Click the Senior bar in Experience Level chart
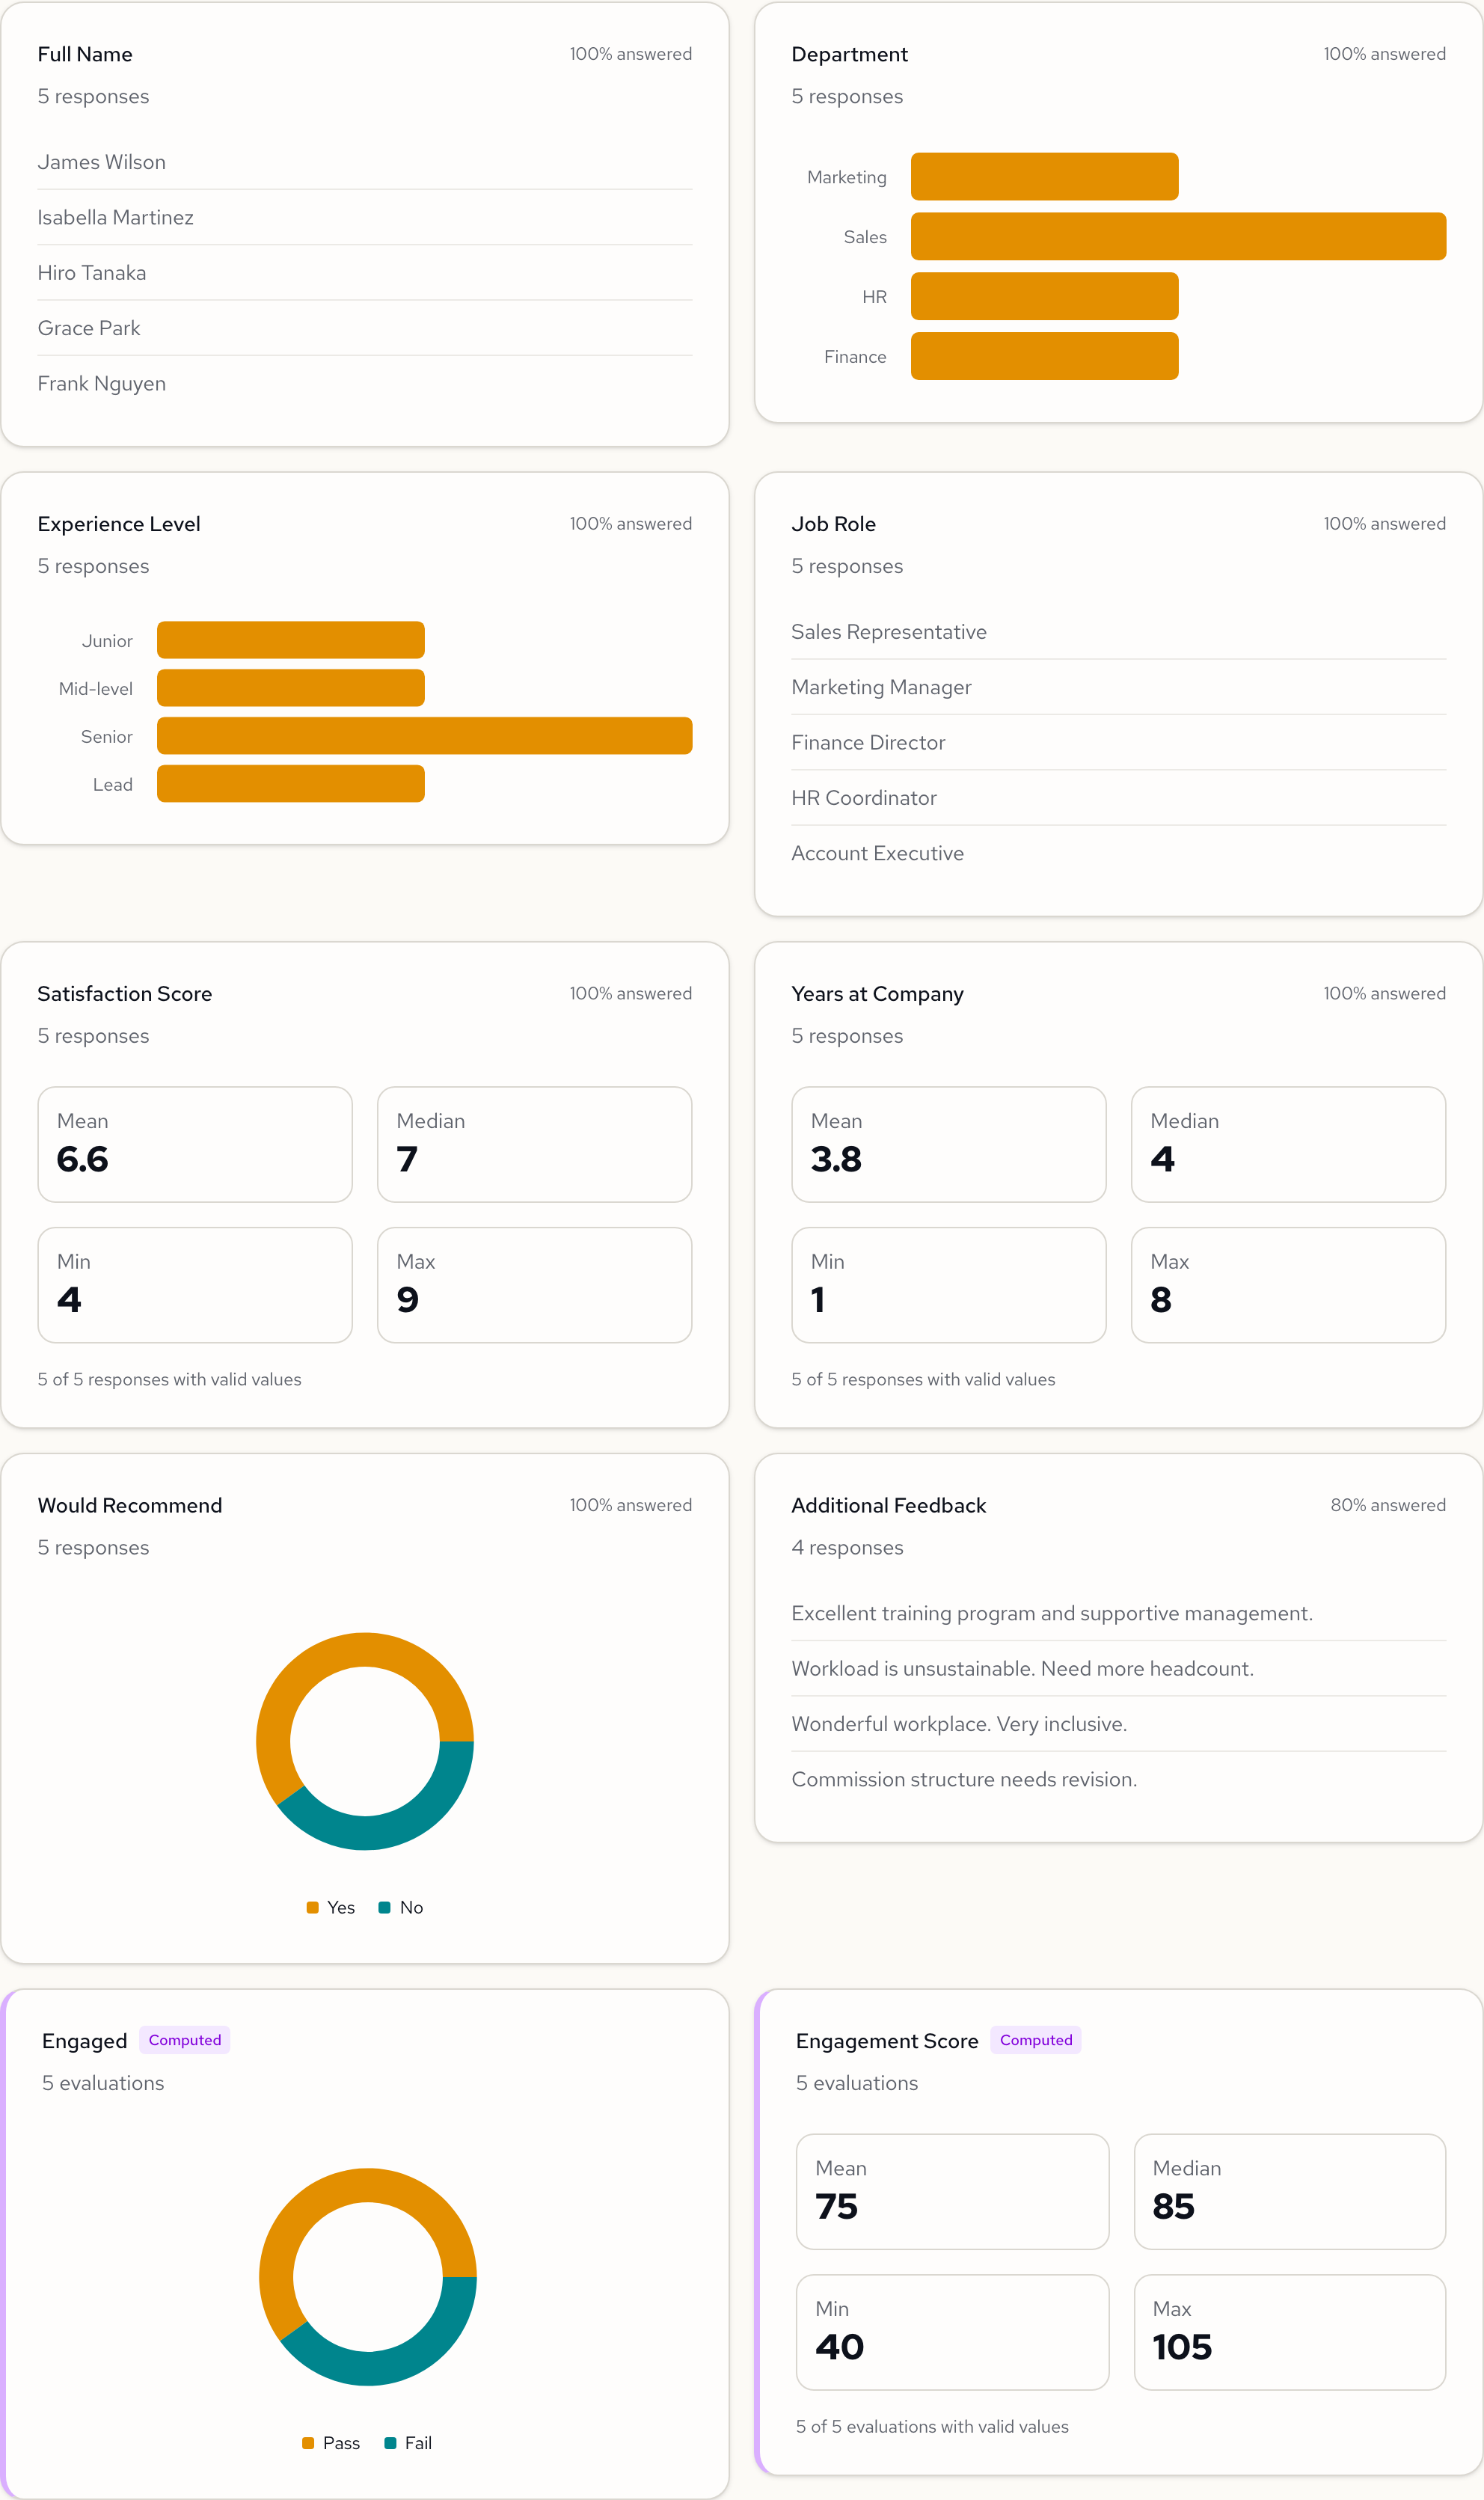1484x2500 pixels. pos(424,735)
